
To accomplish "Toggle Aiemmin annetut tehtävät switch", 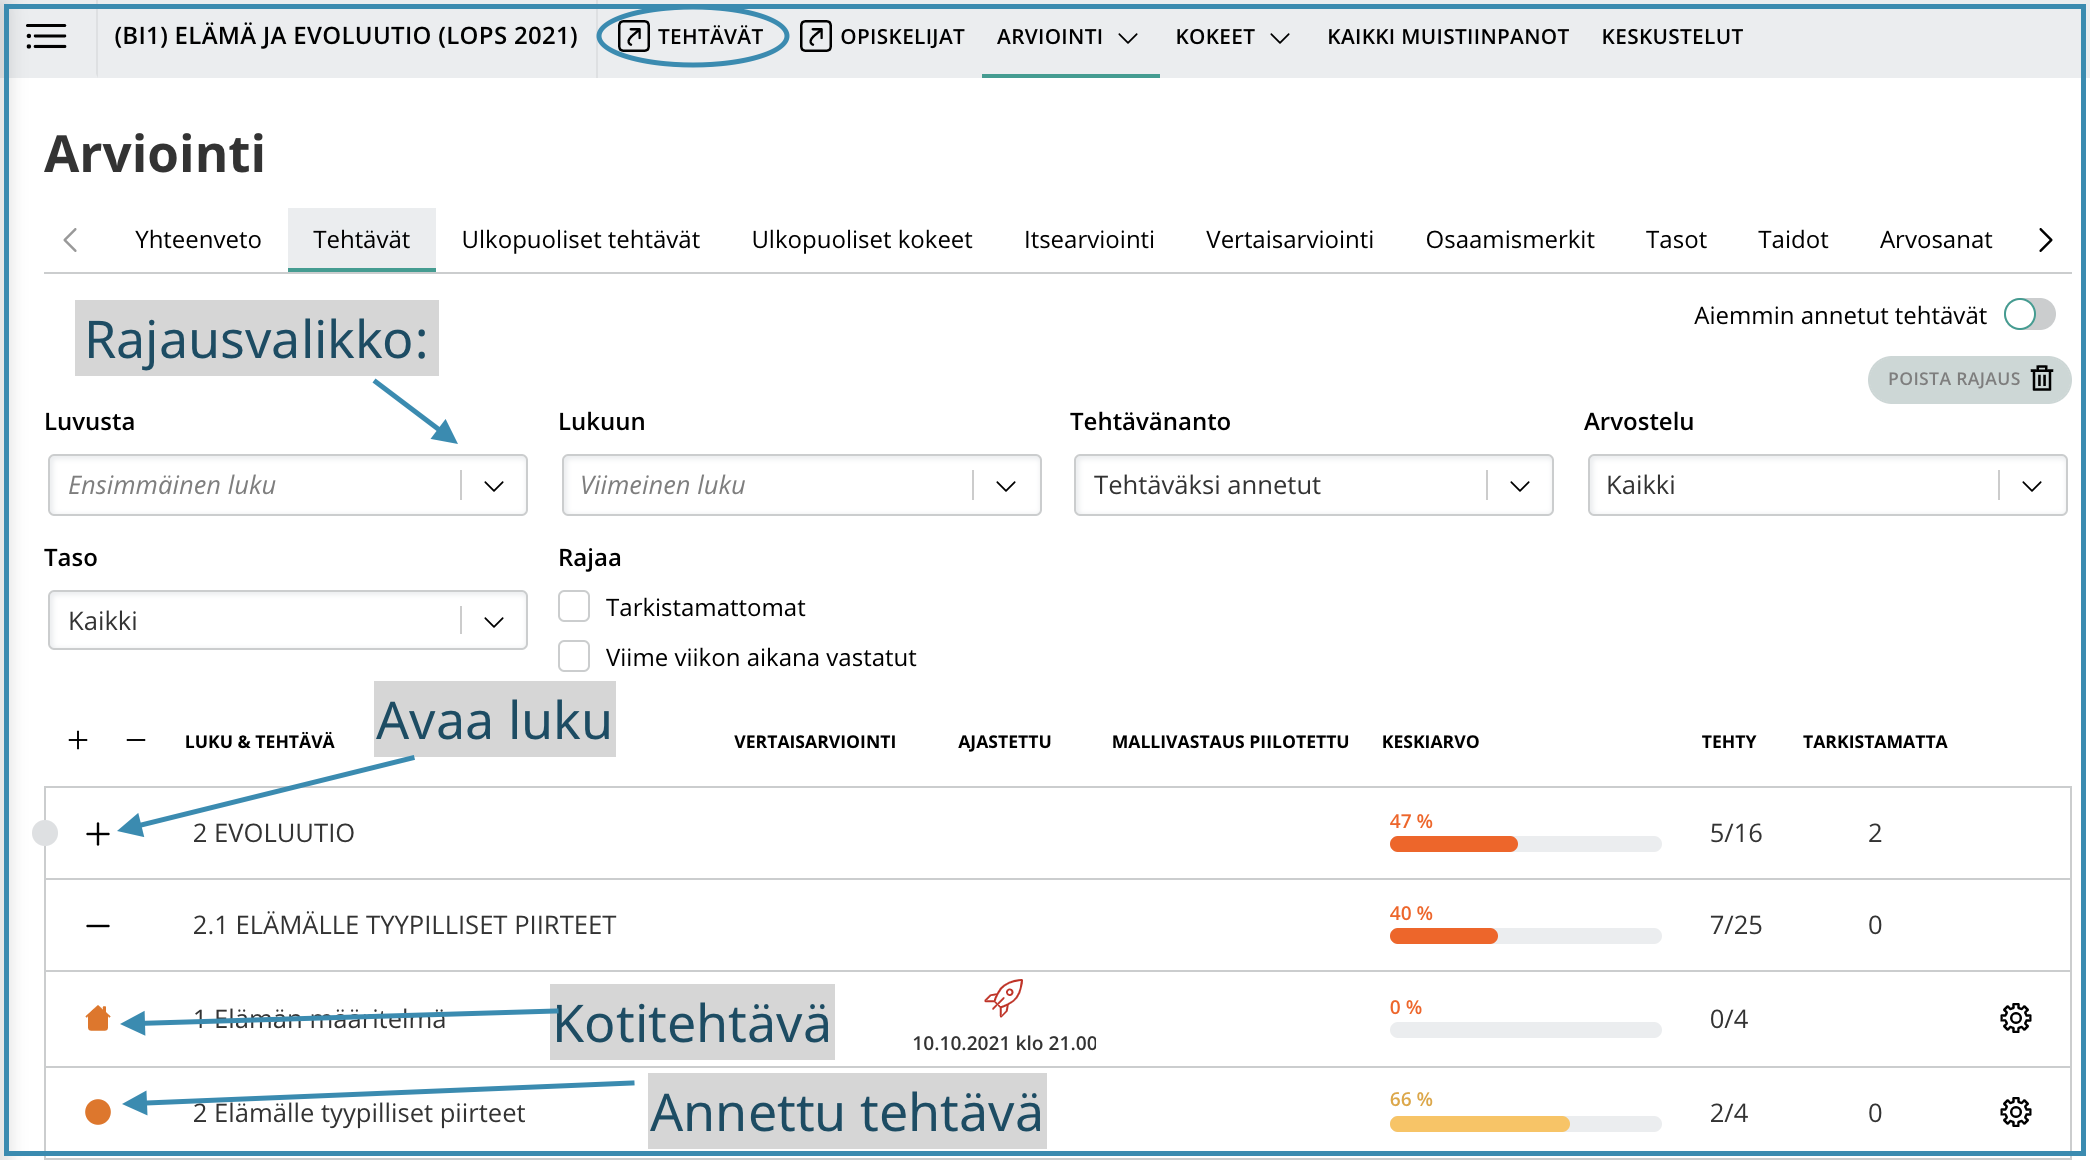I will click(x=2029, y=315).
